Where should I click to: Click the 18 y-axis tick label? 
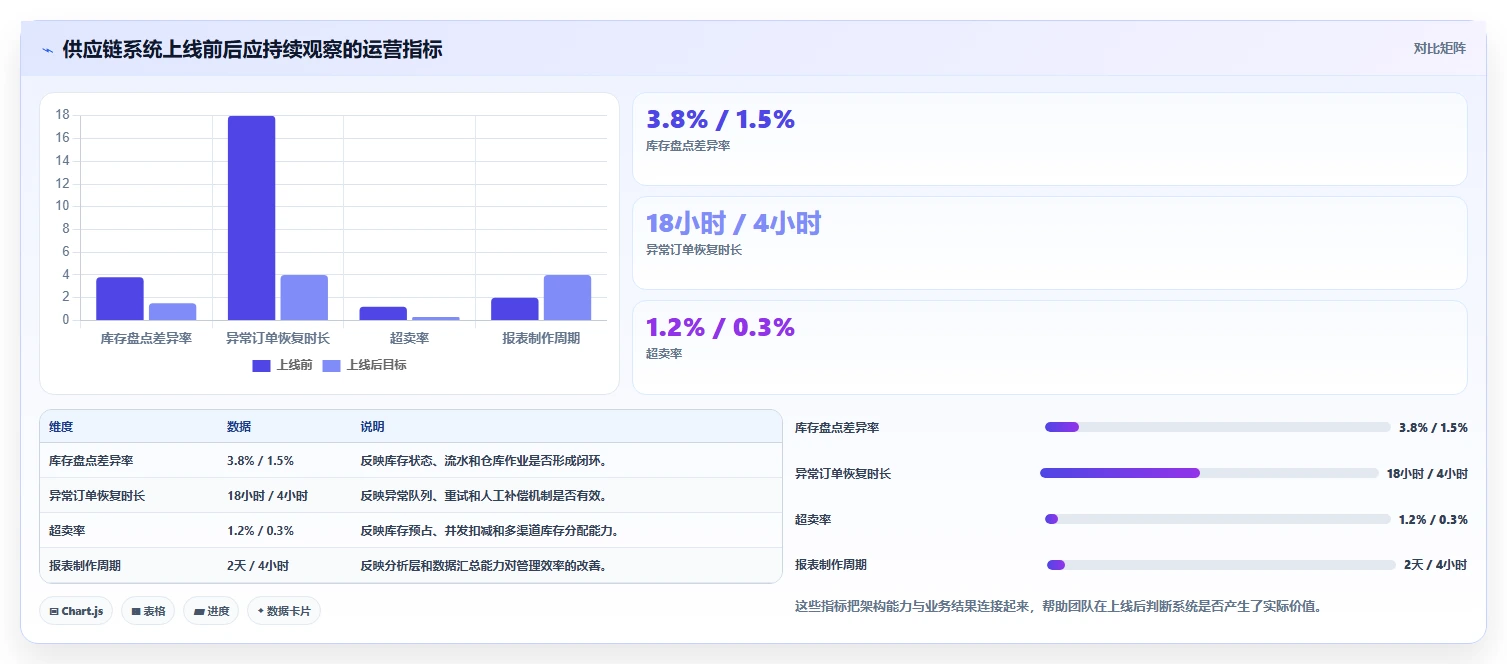(x=62, y=115)
